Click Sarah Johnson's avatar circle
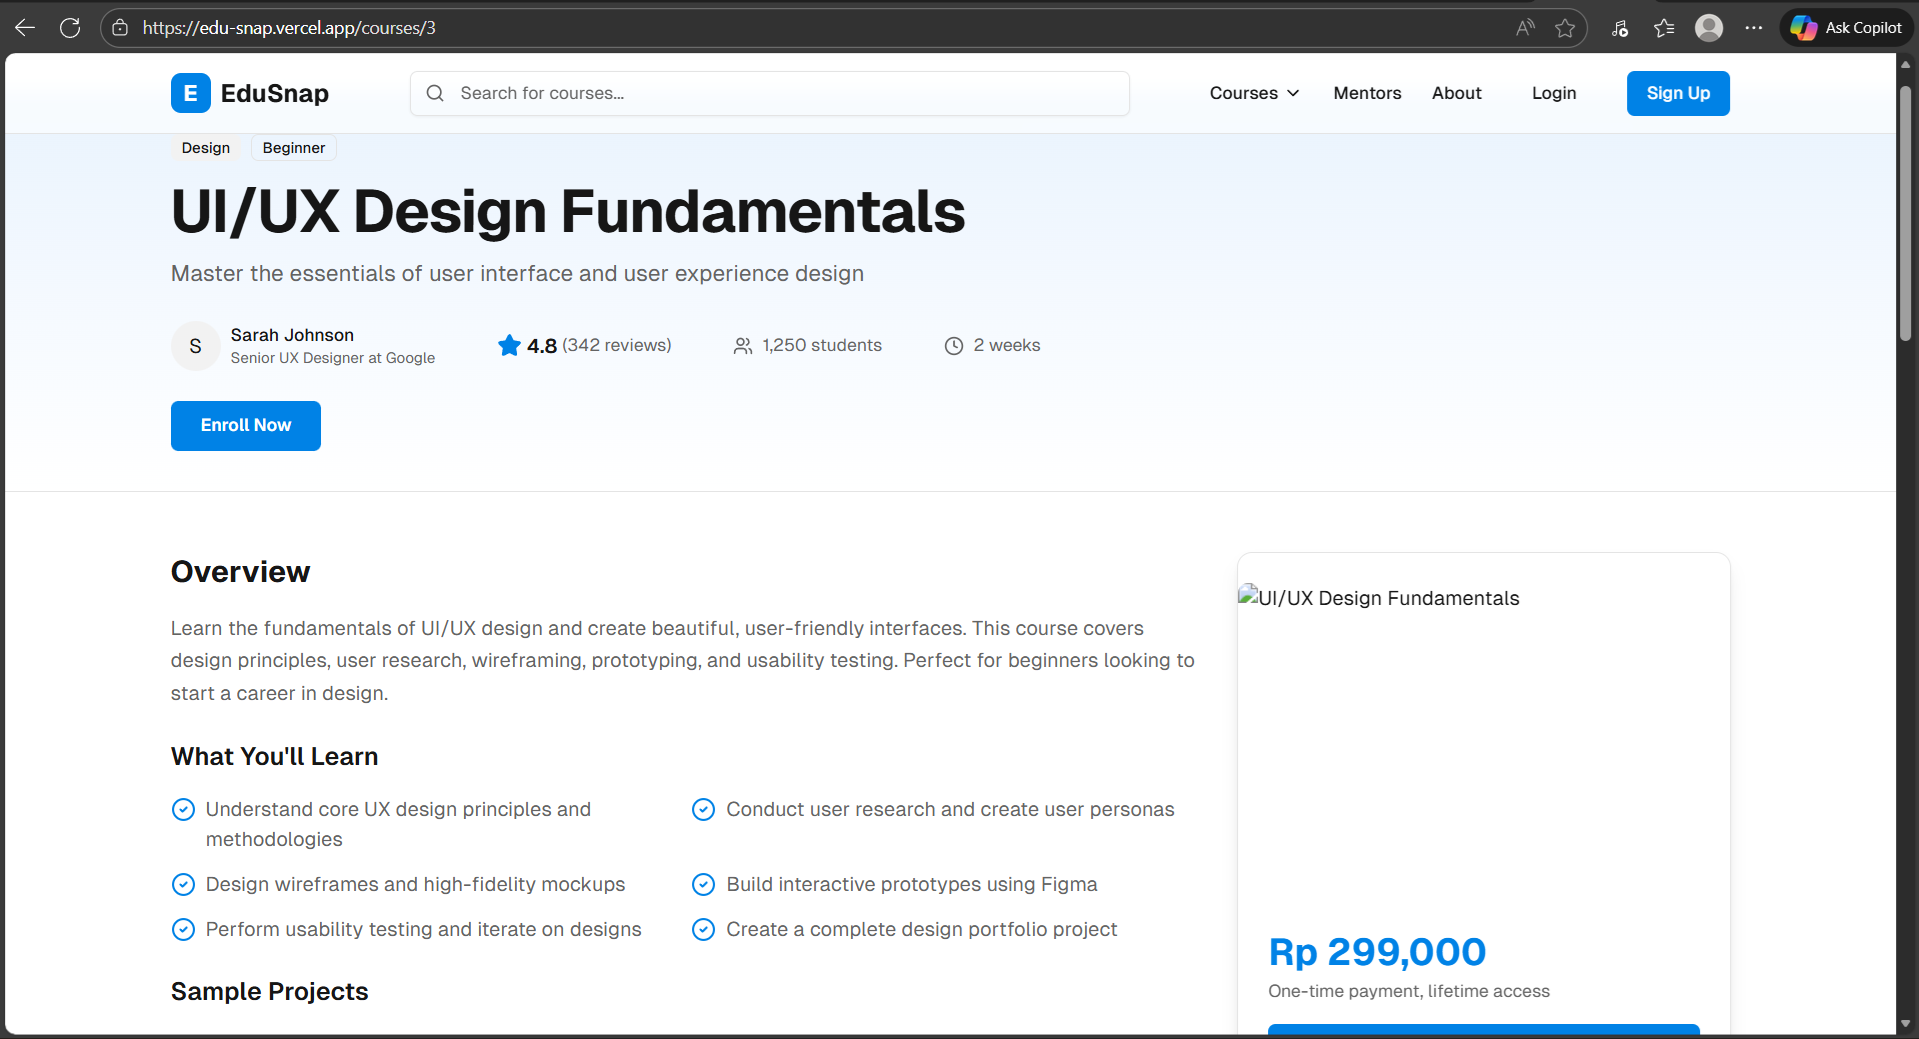 pyautogui.click(x=196, y=346)
